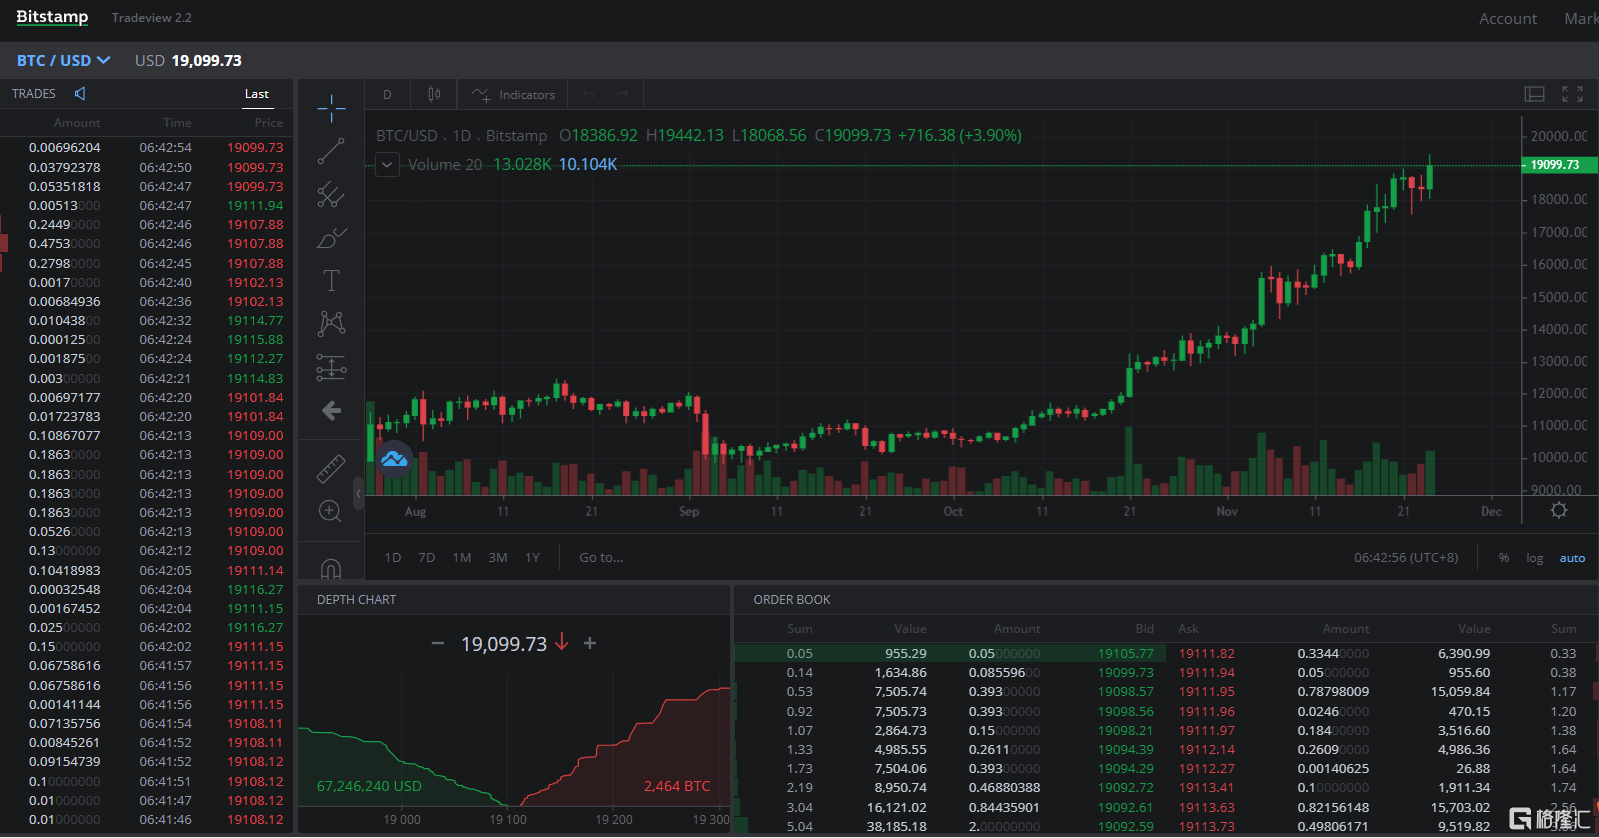Click the 67,246,240 USD depth label
The height and width of the screenshot is (838, 1599).
[x=369, y=786]
